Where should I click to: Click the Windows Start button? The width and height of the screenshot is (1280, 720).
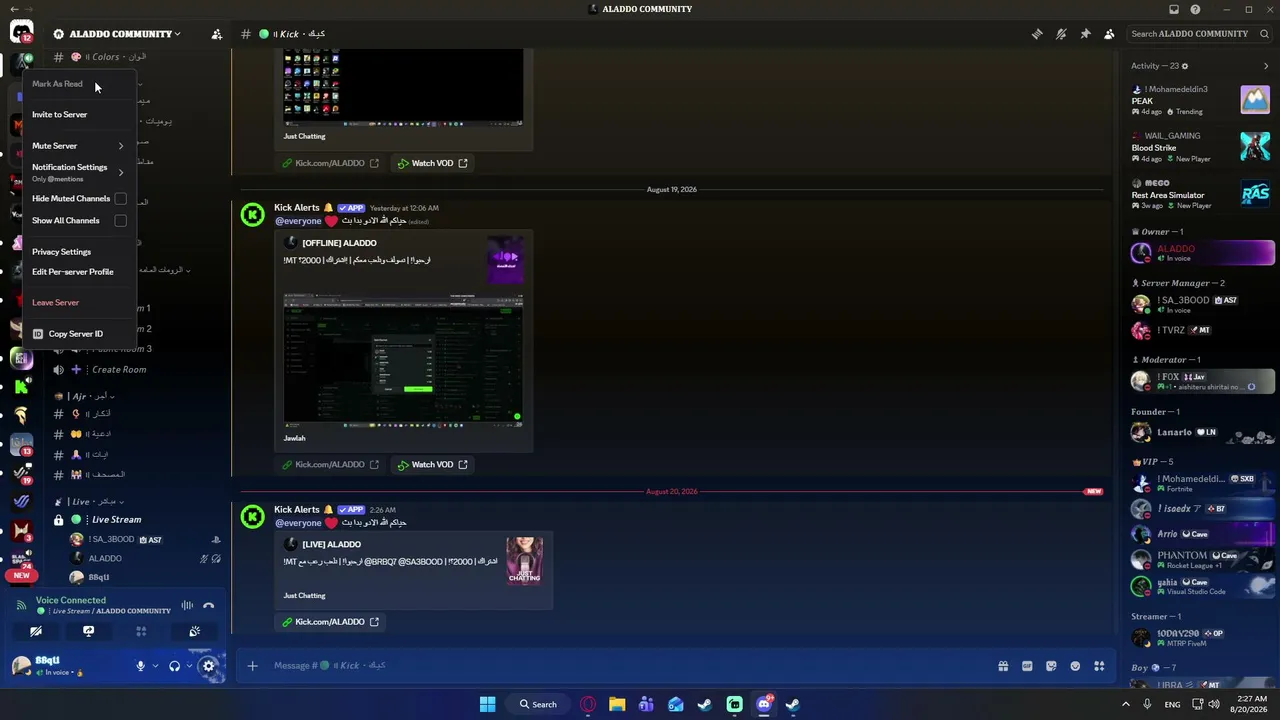(487, 704)
